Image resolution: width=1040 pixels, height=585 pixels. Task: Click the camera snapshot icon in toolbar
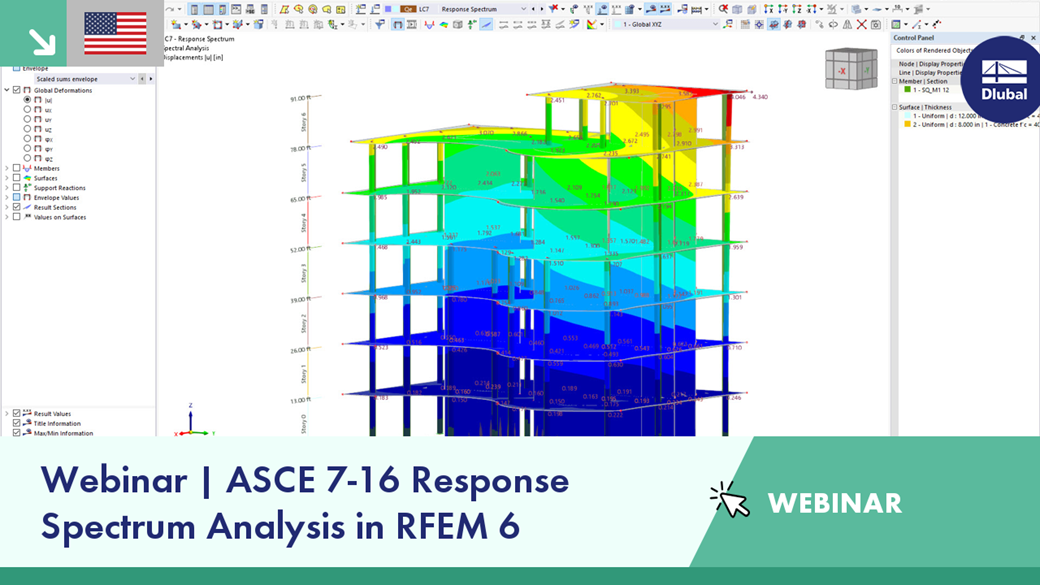pyautogui.click(x=876, y=25)
